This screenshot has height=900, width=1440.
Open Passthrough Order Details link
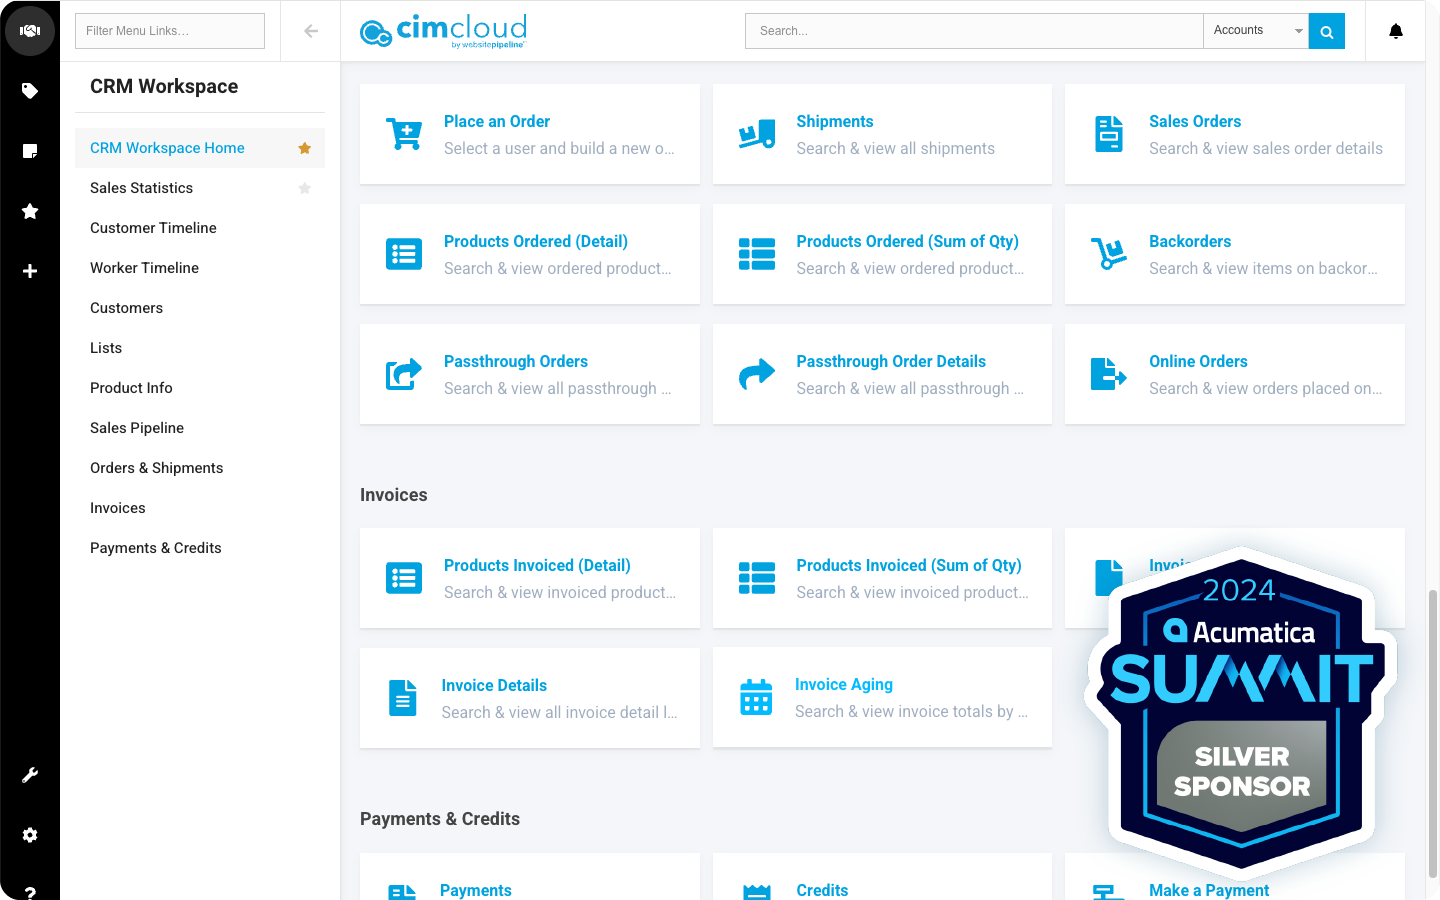click(x=890, y=361)
